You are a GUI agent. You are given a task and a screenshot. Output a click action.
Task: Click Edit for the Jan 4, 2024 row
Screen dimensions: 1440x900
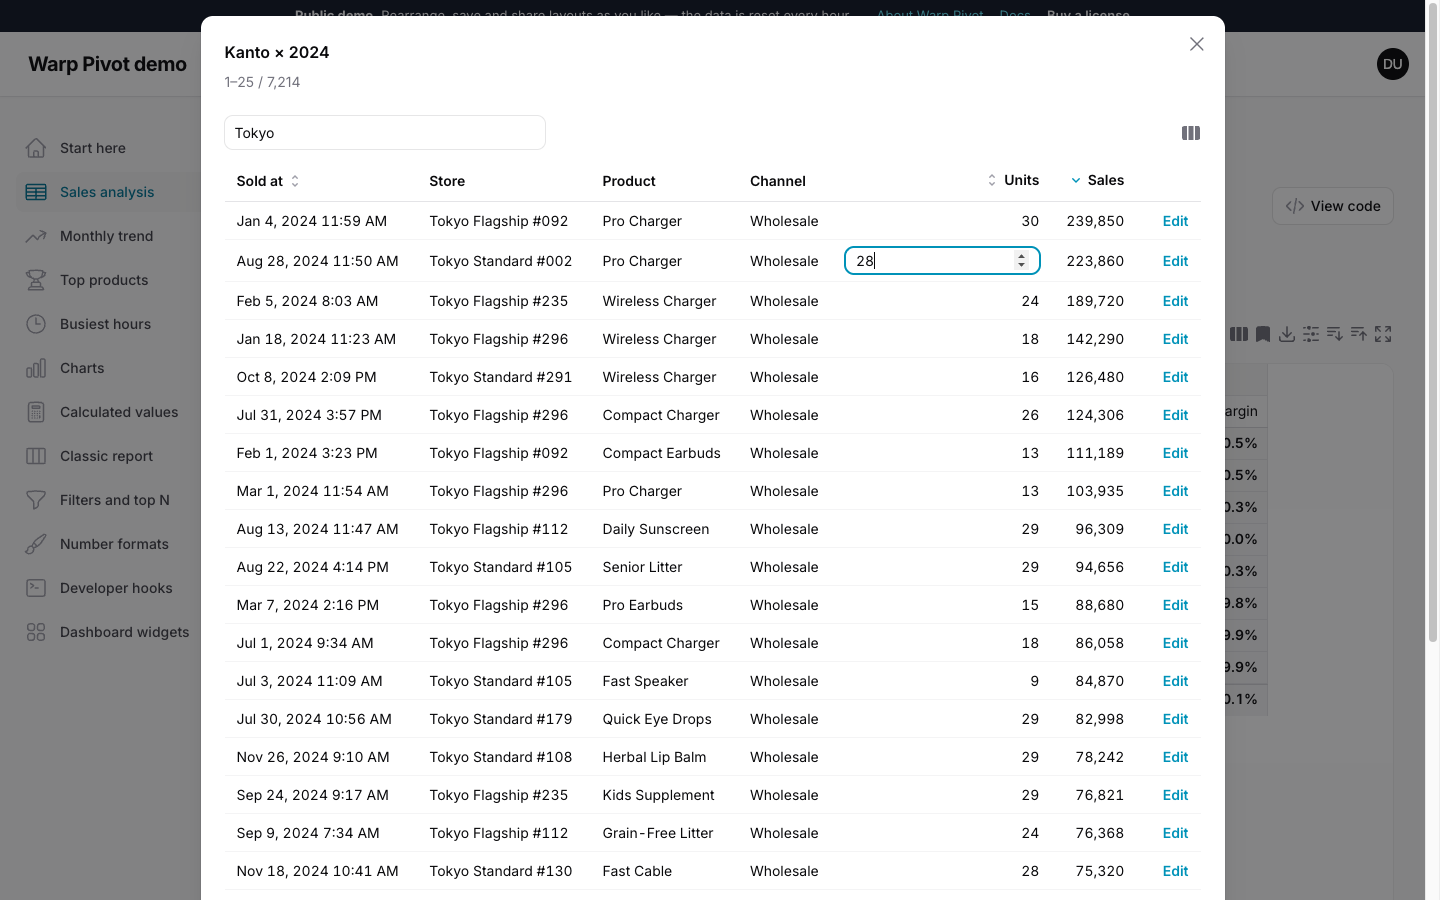point(1175,221)
